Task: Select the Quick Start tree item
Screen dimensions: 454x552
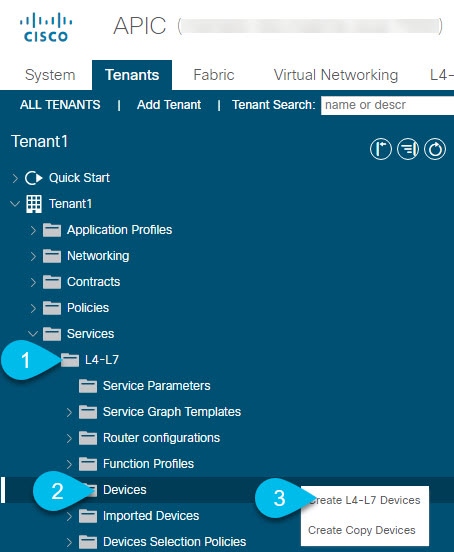Action: point(79,178)
